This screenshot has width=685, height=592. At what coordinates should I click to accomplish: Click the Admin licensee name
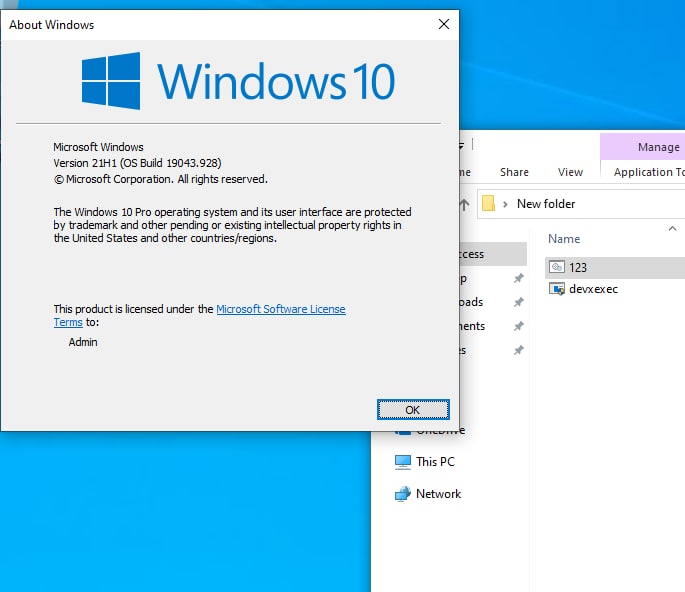point(83,342)
